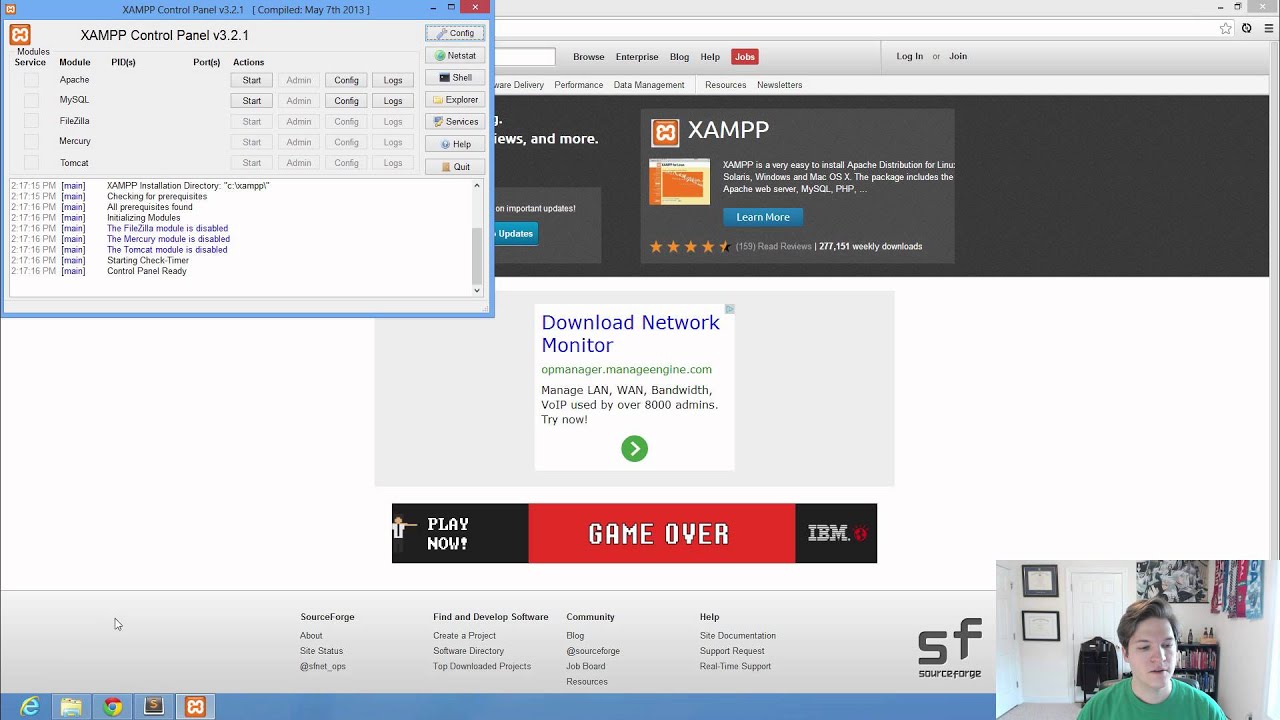
Task: Open Site Documentation footer link
Action: [x=738, y=636]
